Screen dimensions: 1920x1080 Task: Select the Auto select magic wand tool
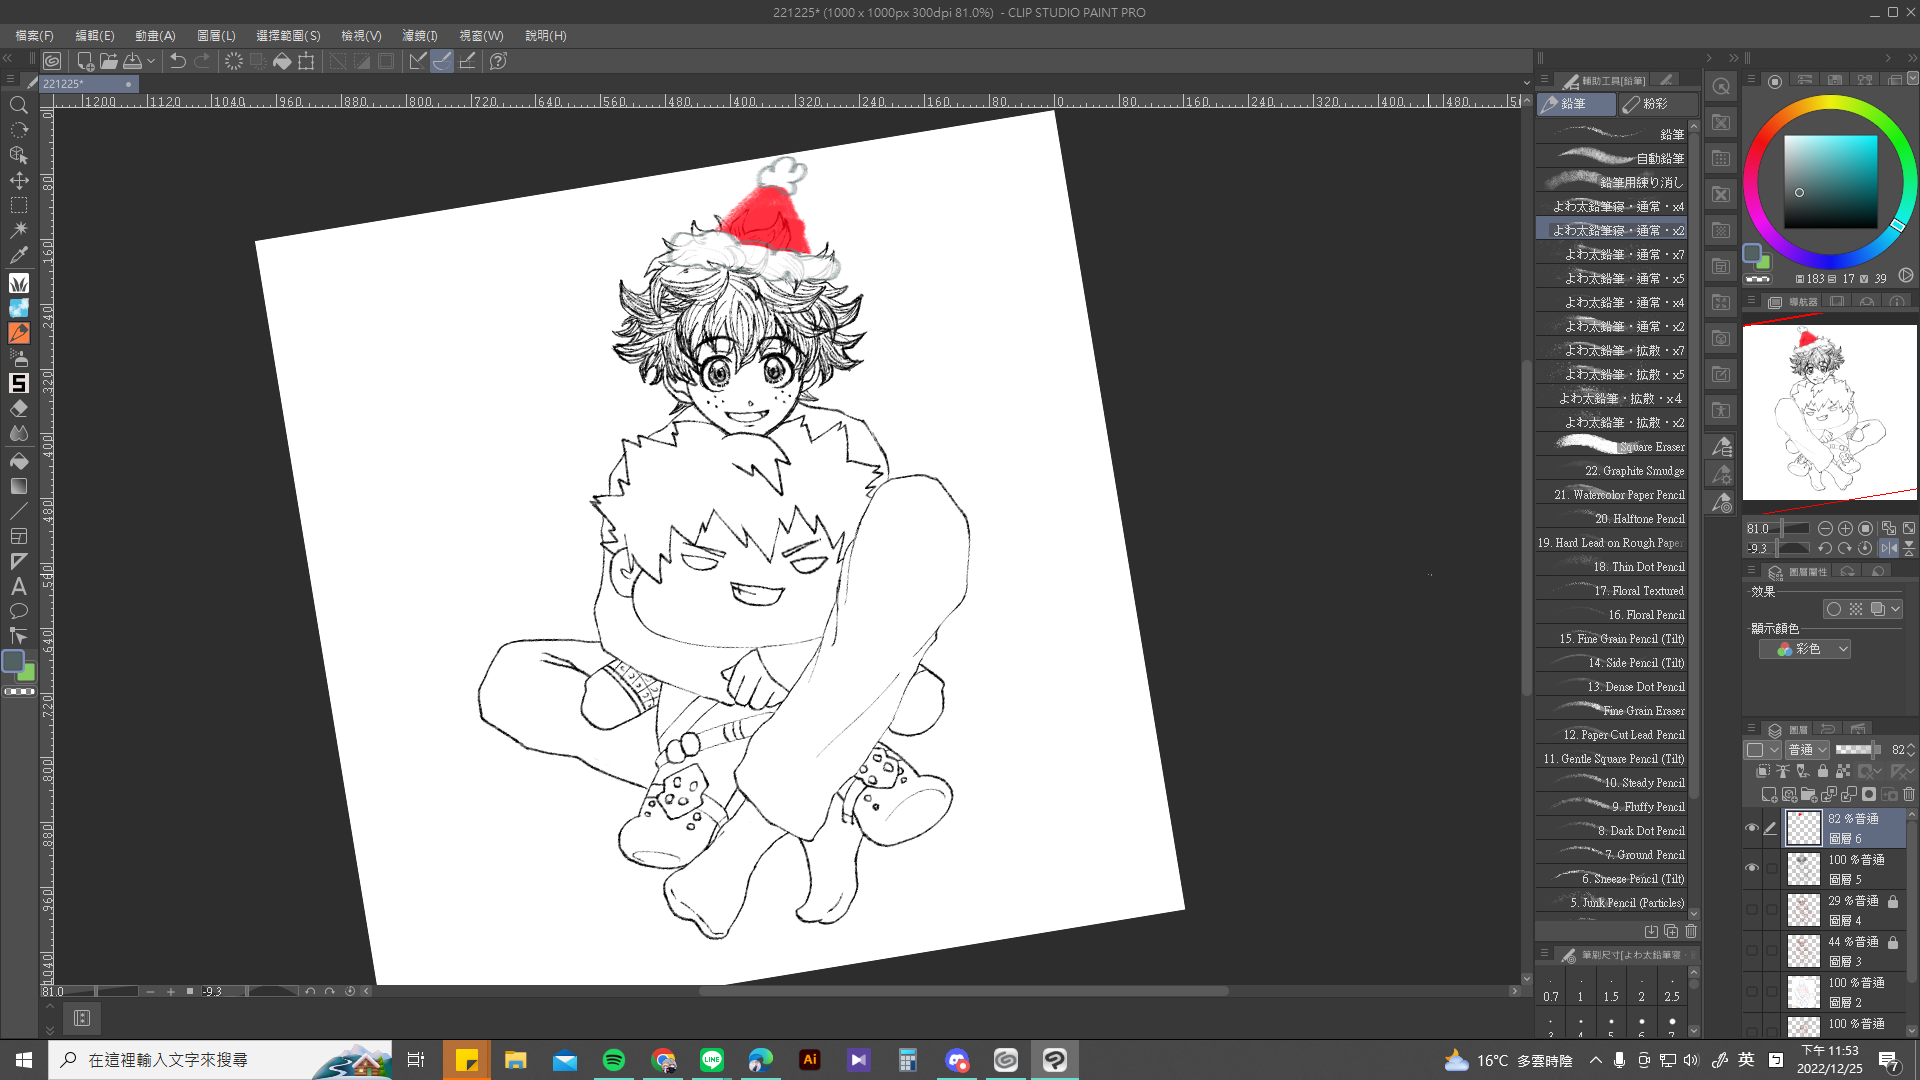click(x=18, y=230)
